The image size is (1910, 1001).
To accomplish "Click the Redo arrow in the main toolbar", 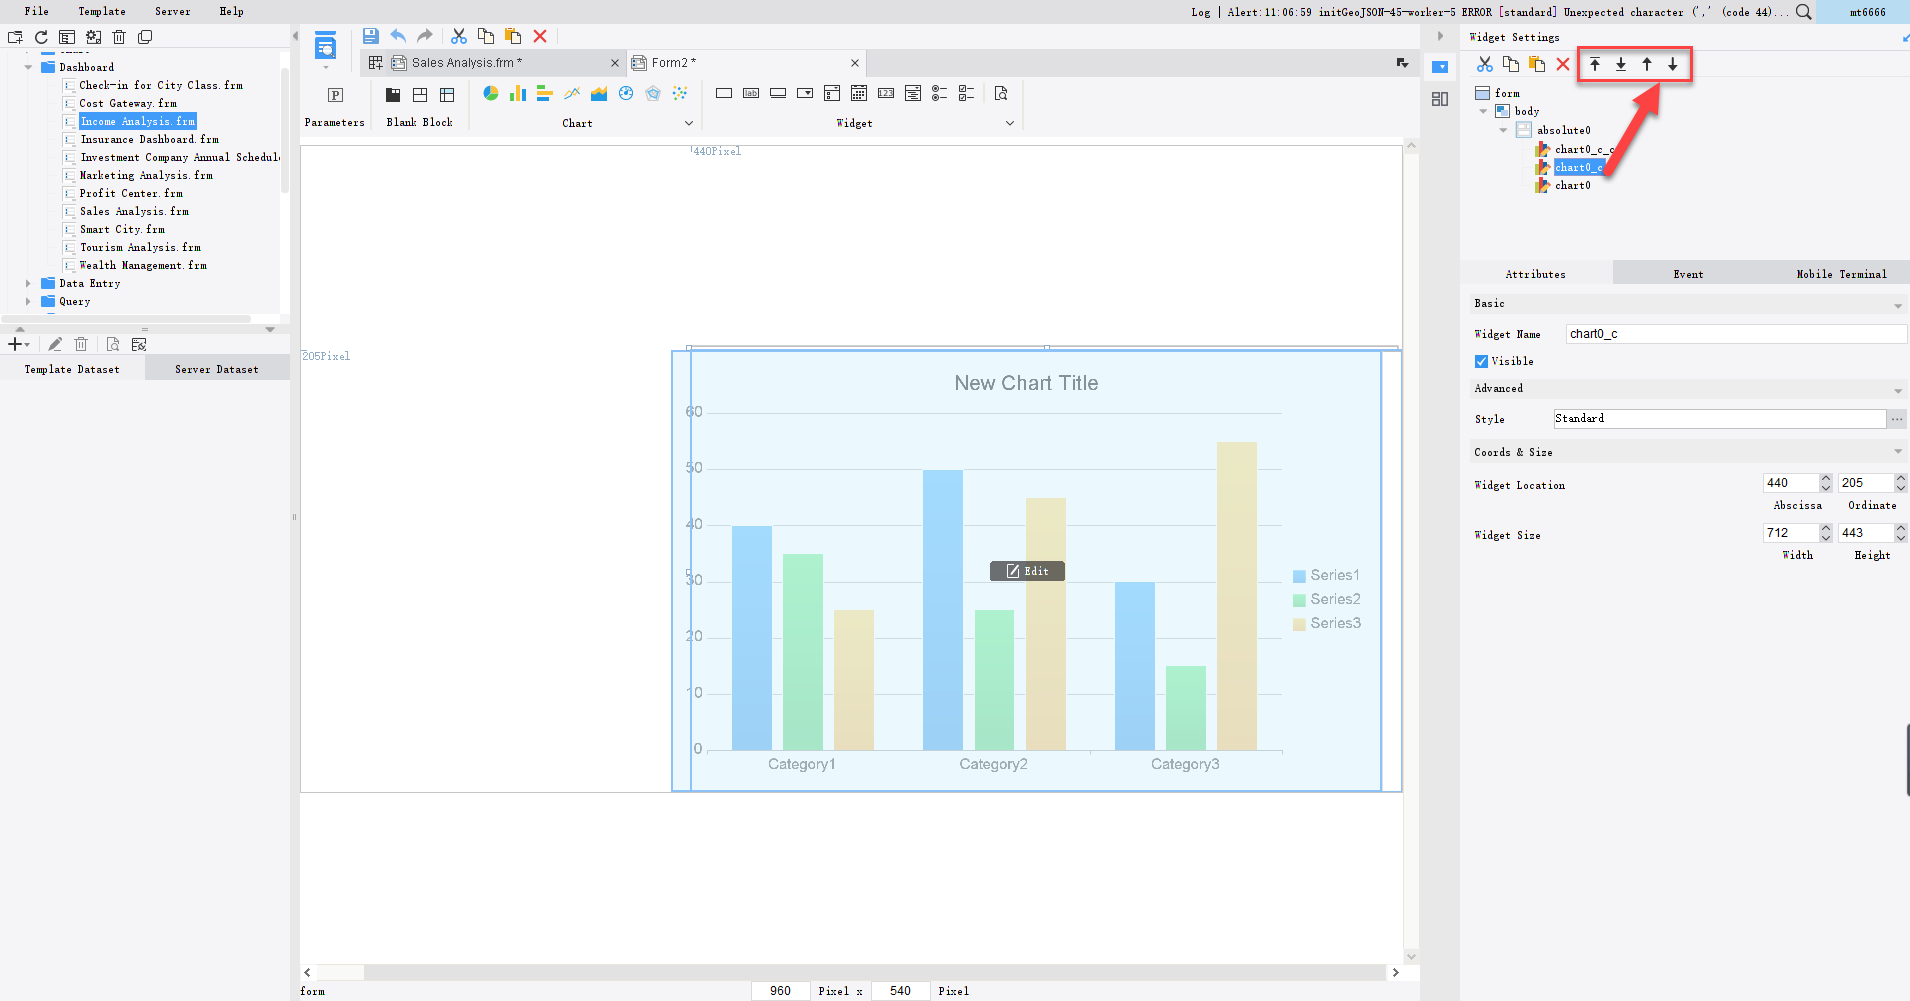I will [425, 36].
